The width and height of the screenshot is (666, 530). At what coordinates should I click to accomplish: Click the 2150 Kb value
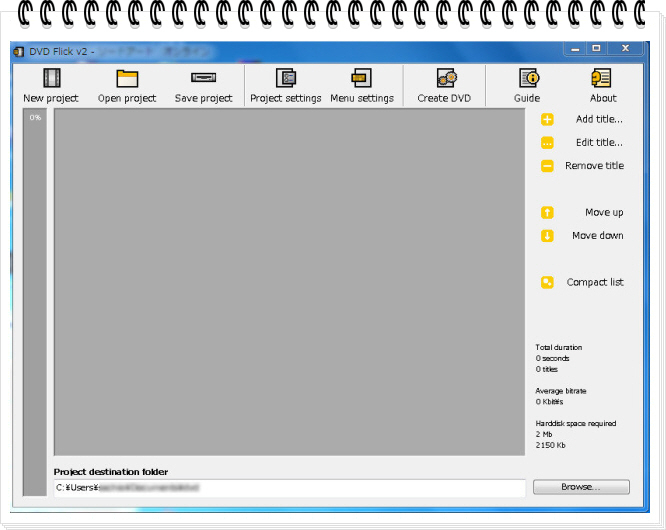click(550, 445)
